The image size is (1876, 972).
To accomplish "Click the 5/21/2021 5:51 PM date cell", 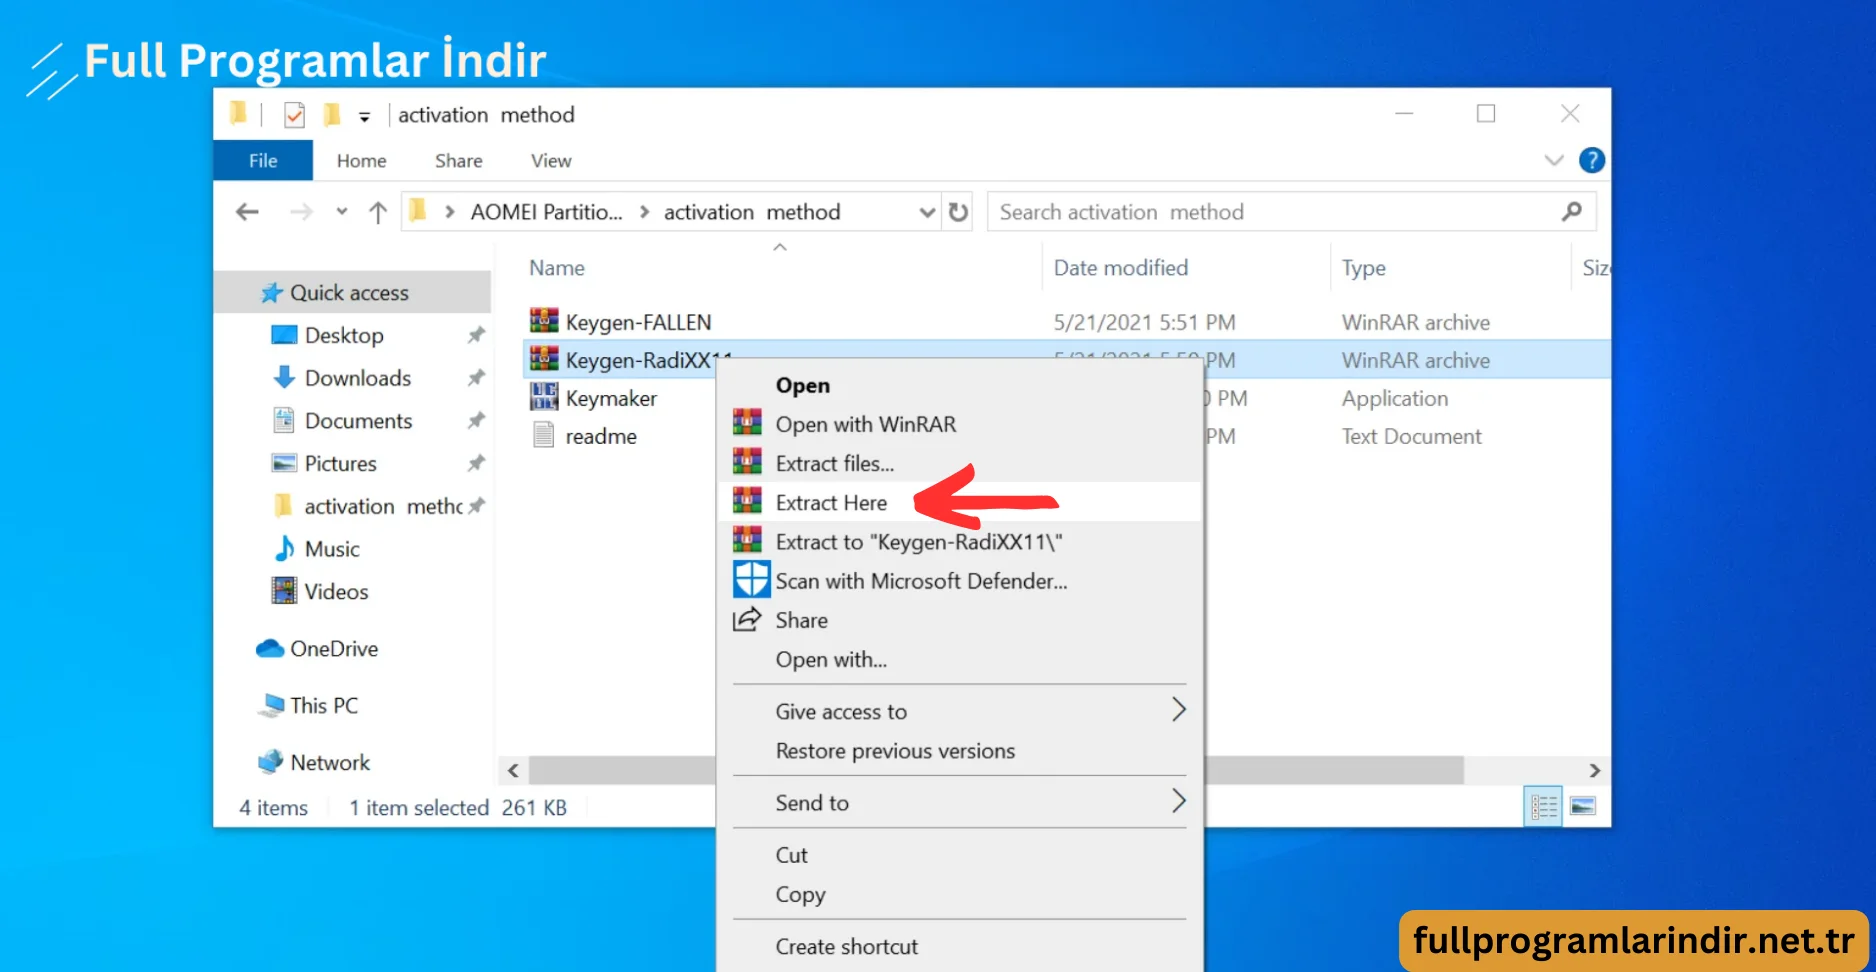I will (1144, 322).
